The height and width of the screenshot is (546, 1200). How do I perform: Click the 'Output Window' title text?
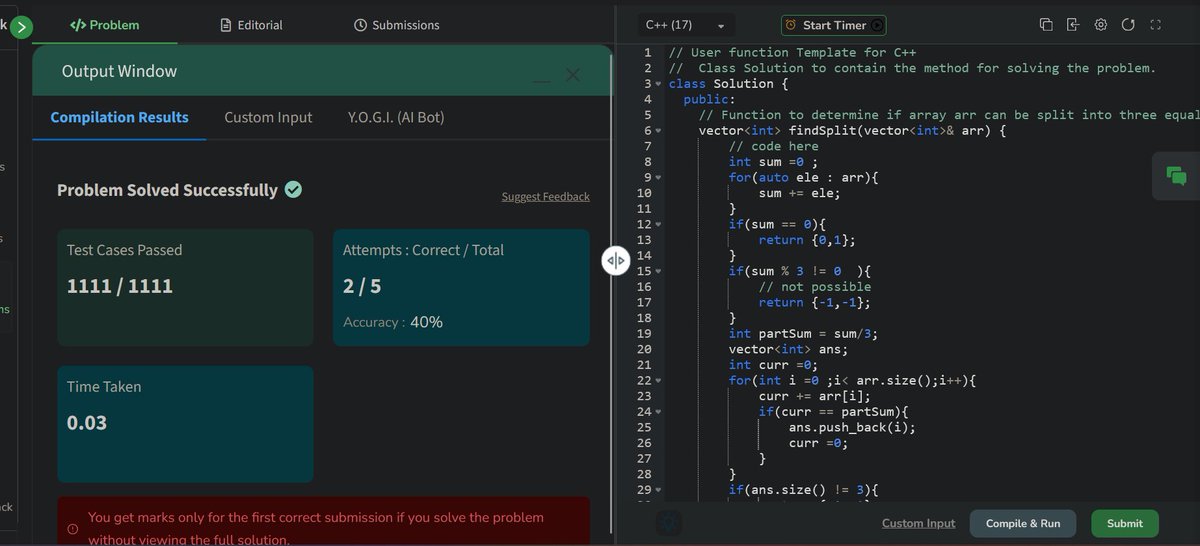119,71
